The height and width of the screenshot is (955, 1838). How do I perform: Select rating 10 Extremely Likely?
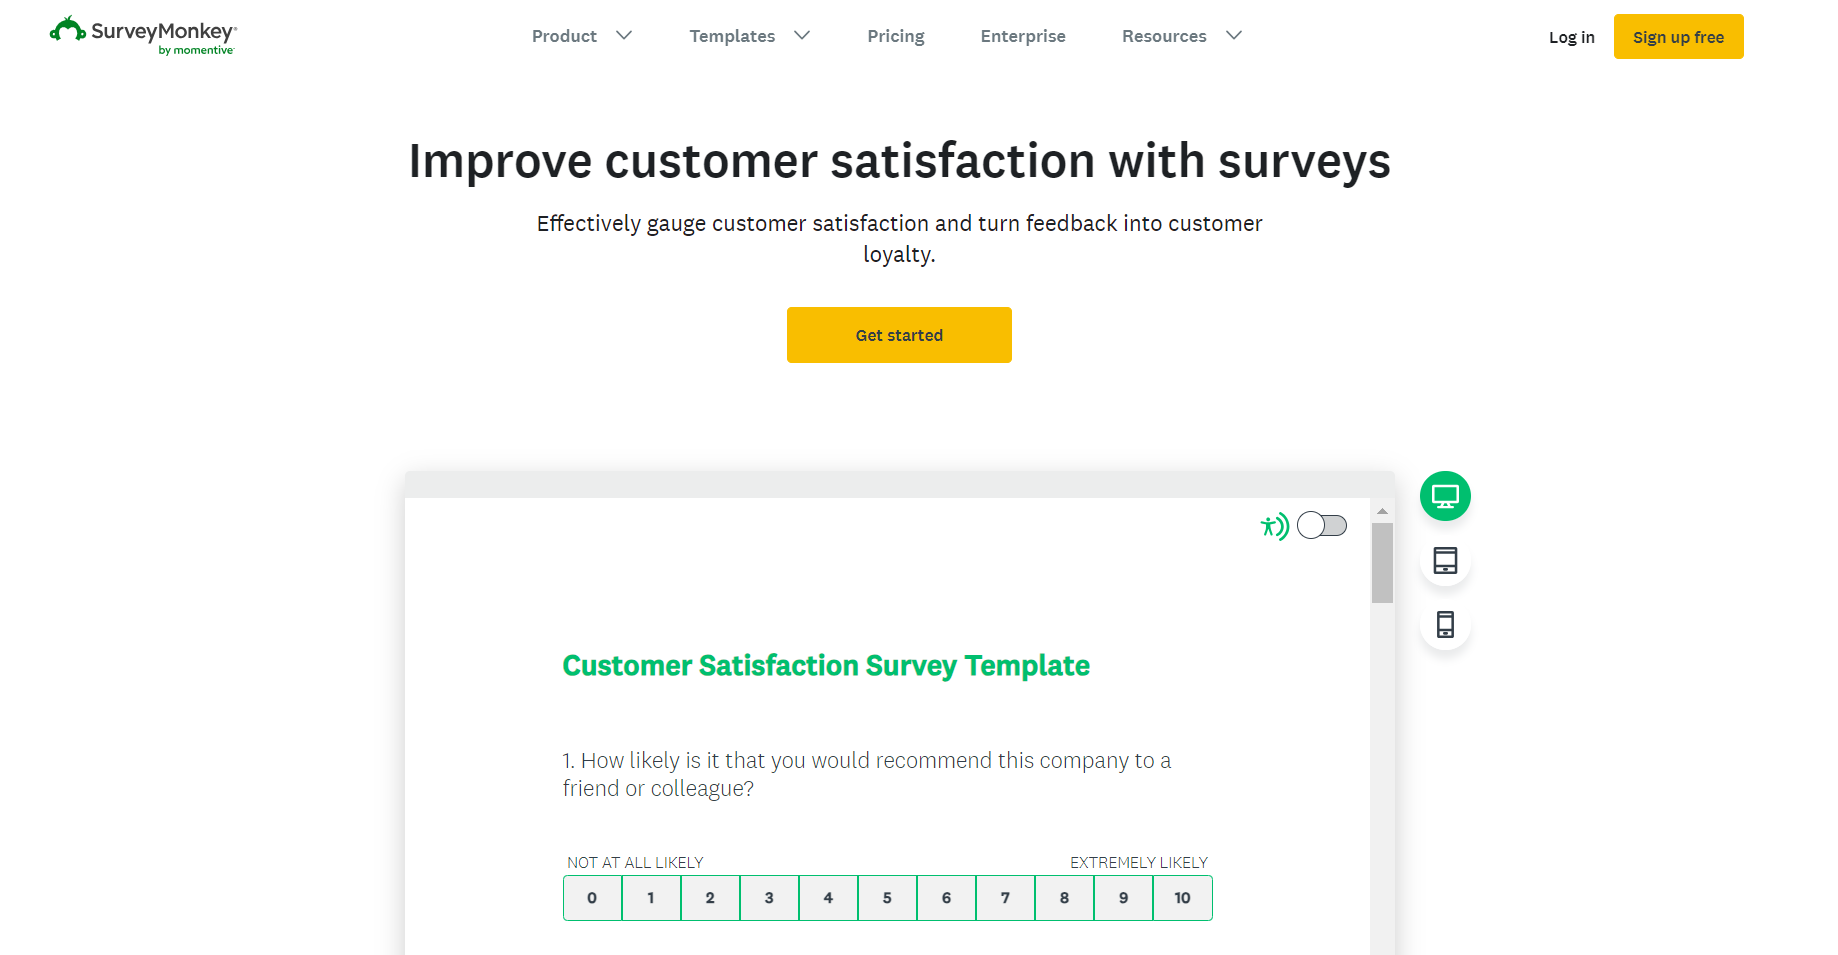[x=1182, y=898]
